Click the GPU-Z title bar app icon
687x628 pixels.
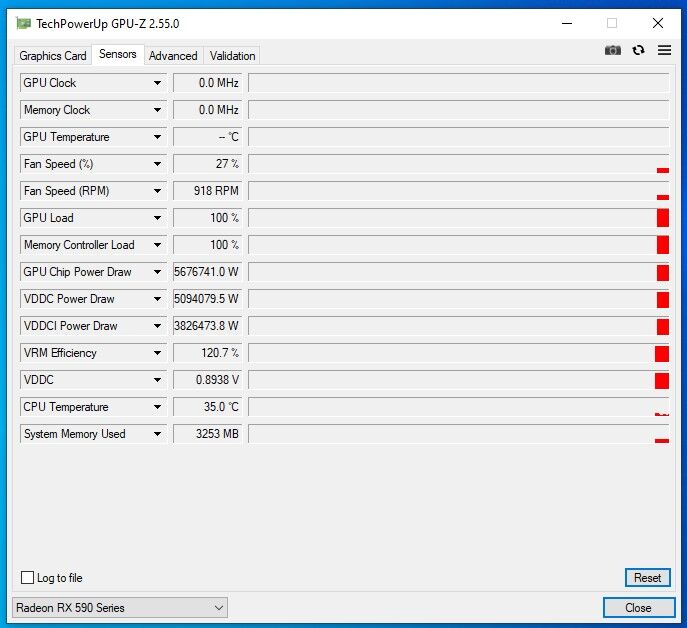coord(23,23)
